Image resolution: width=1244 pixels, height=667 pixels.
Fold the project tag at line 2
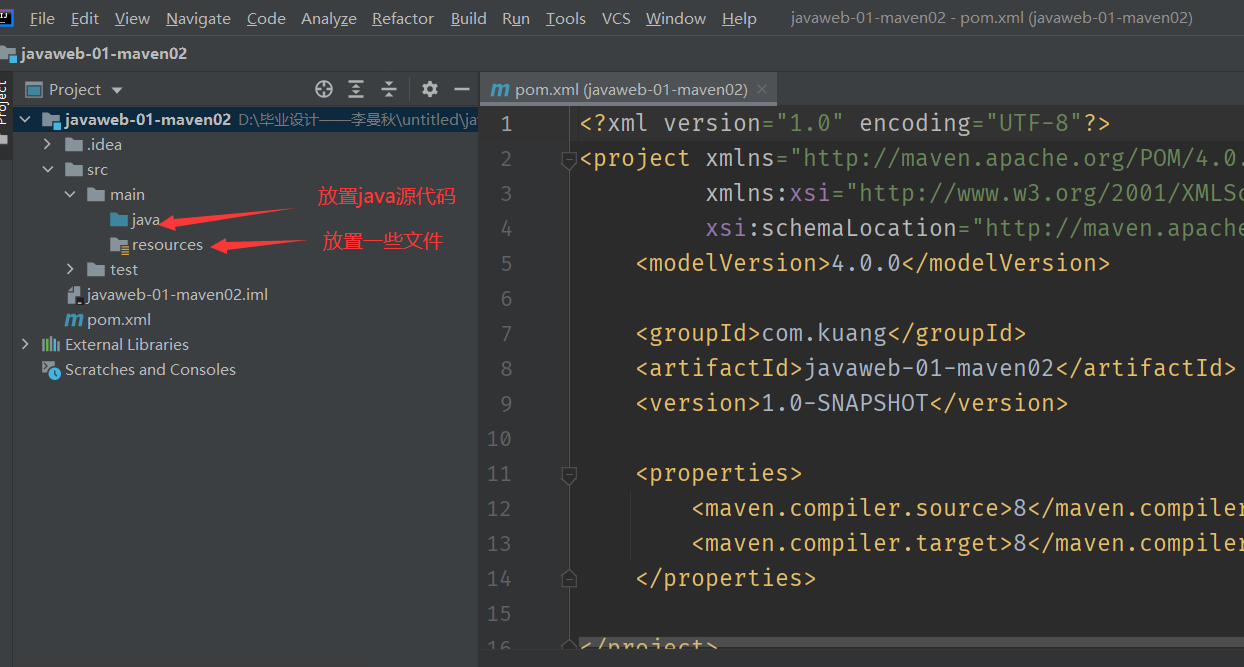[569, 159]
